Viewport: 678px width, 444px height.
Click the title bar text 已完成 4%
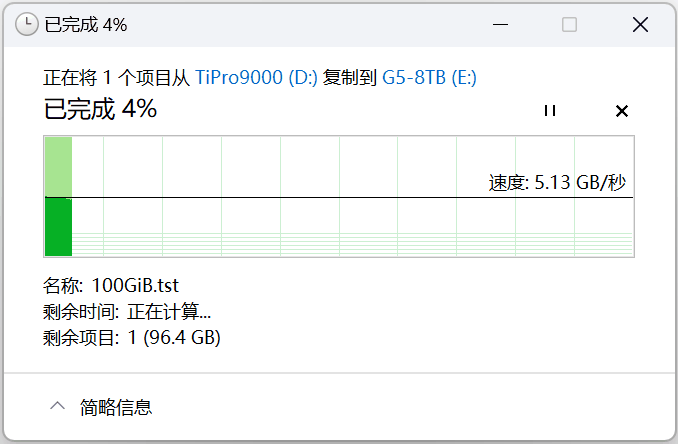tap(86, 25)
